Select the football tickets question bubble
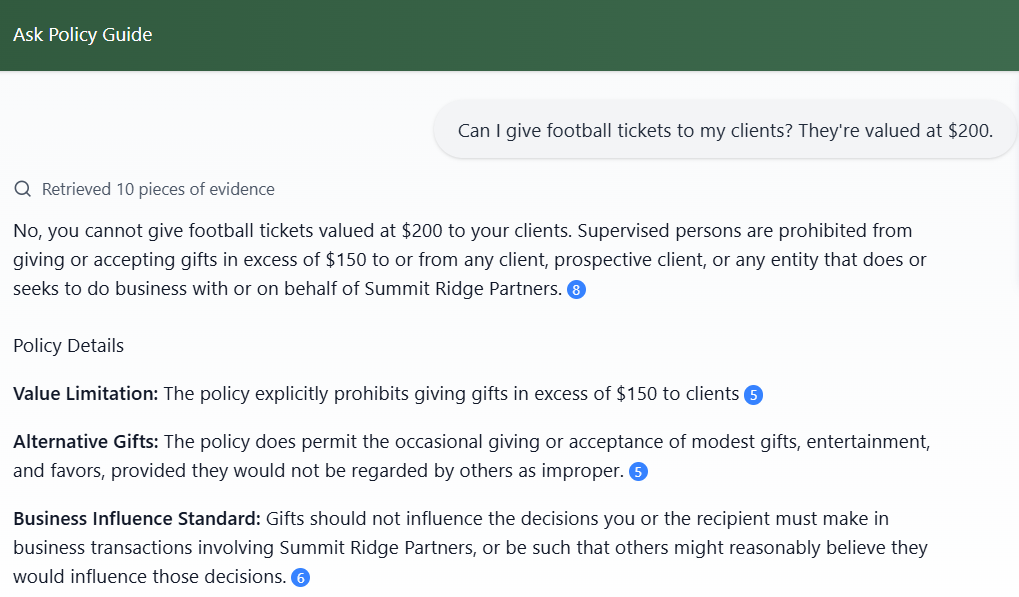The height and width of the screenshot is (597, 1019). pyautogui.click(x=724, y=130)
